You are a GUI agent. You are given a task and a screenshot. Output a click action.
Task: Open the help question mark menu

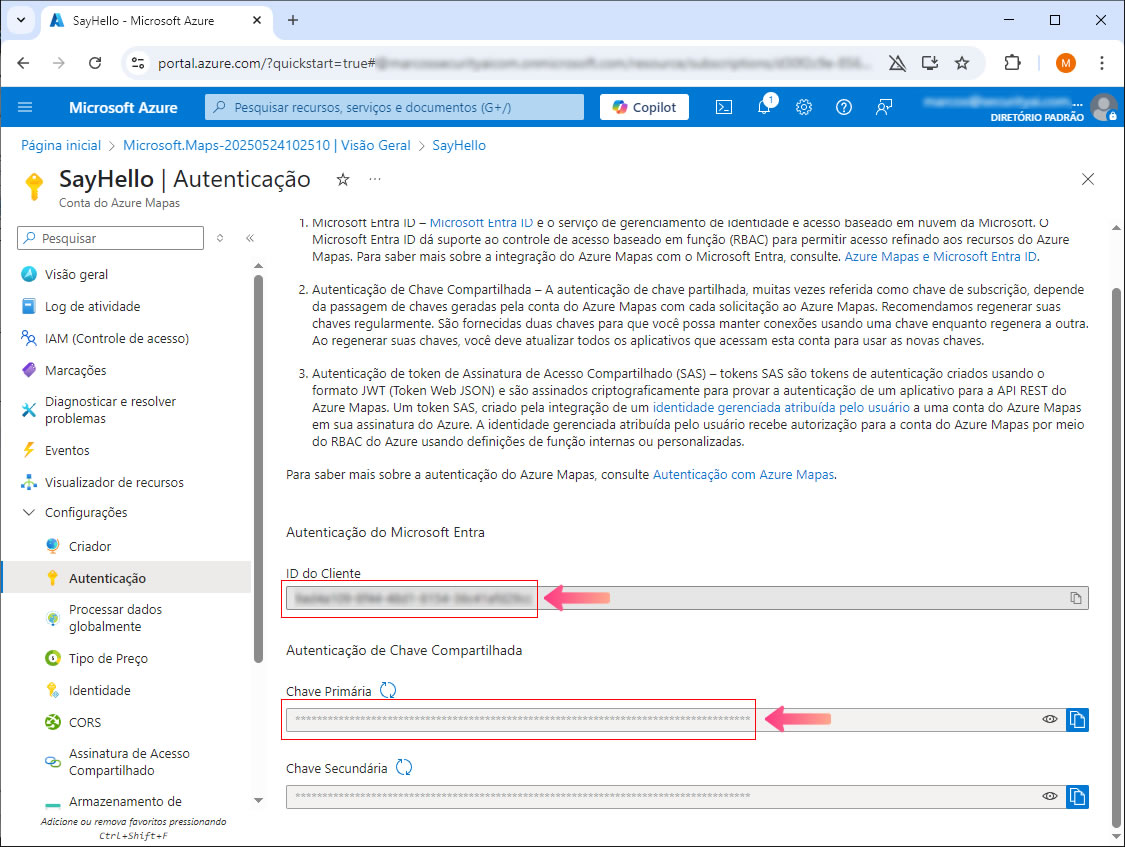[844, 108]
